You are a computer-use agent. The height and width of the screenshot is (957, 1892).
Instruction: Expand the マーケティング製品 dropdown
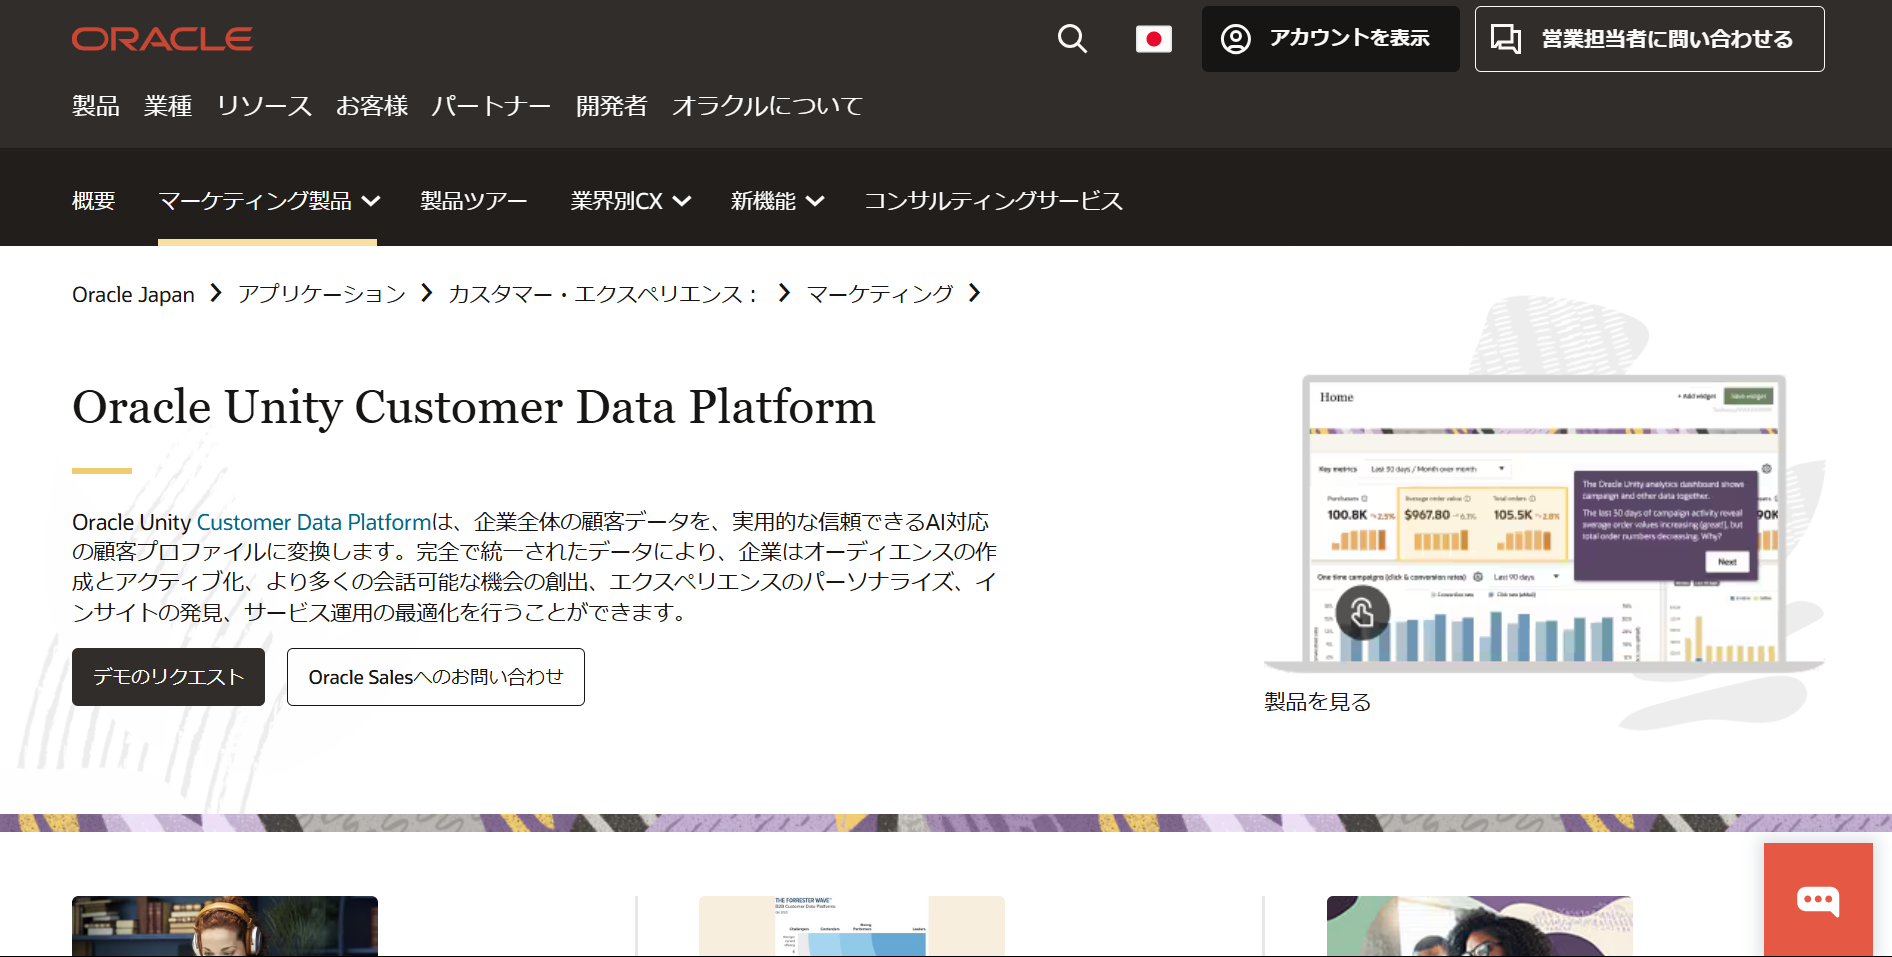(x=268, y=201)
